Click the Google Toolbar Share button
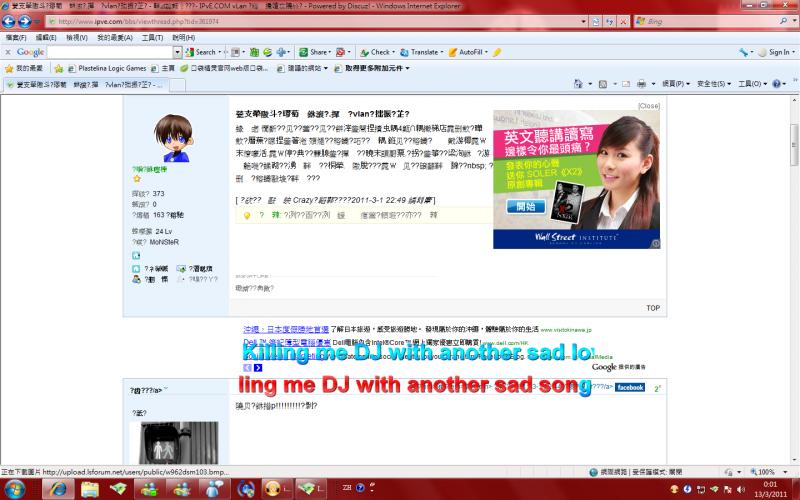The width and height of the screenshot is (800, 500). point(315,52)
